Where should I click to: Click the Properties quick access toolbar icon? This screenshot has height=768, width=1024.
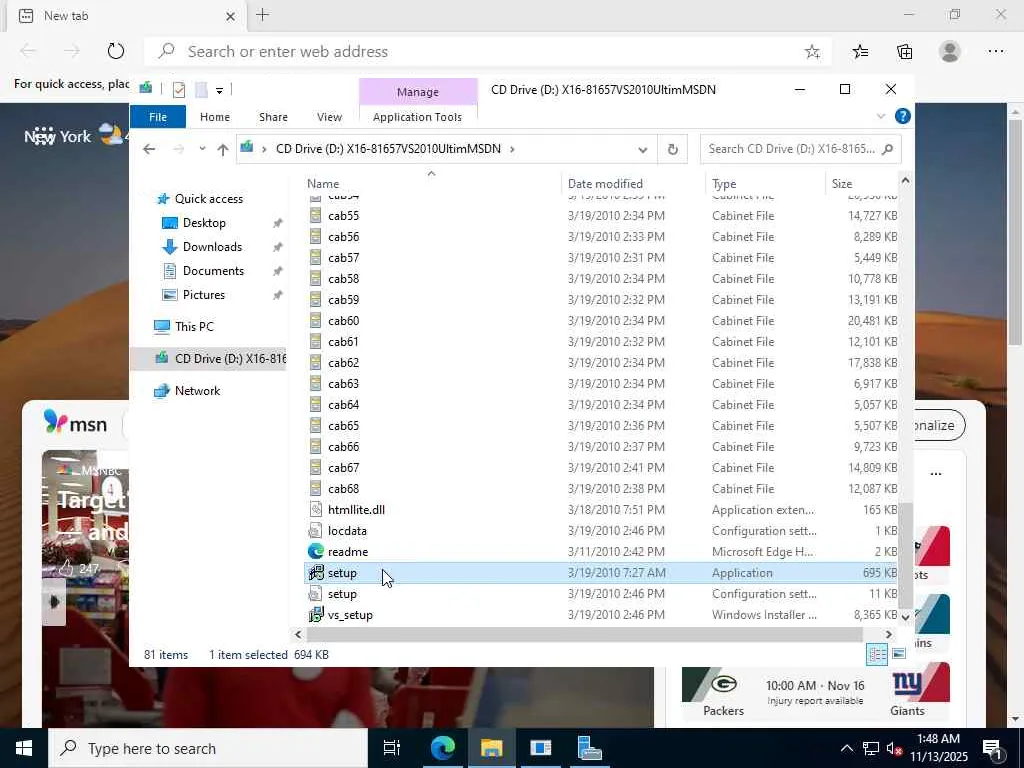pos(178,89)
